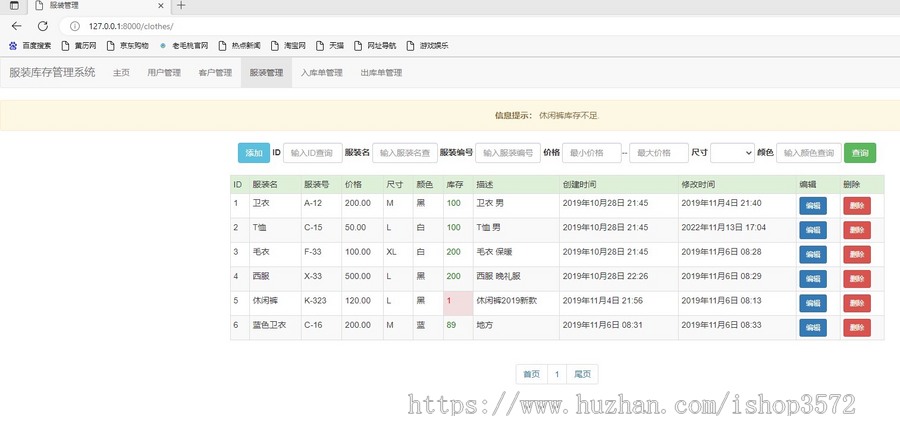Open the 游戏娱乐 bookmark
900x439 pixels.
tap(427, 46)
